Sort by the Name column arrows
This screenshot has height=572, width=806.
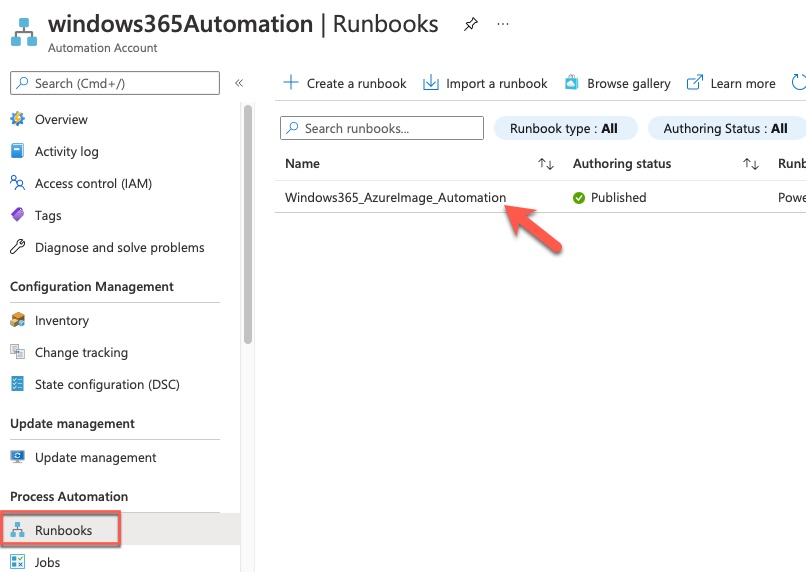[x=545, y=164]
